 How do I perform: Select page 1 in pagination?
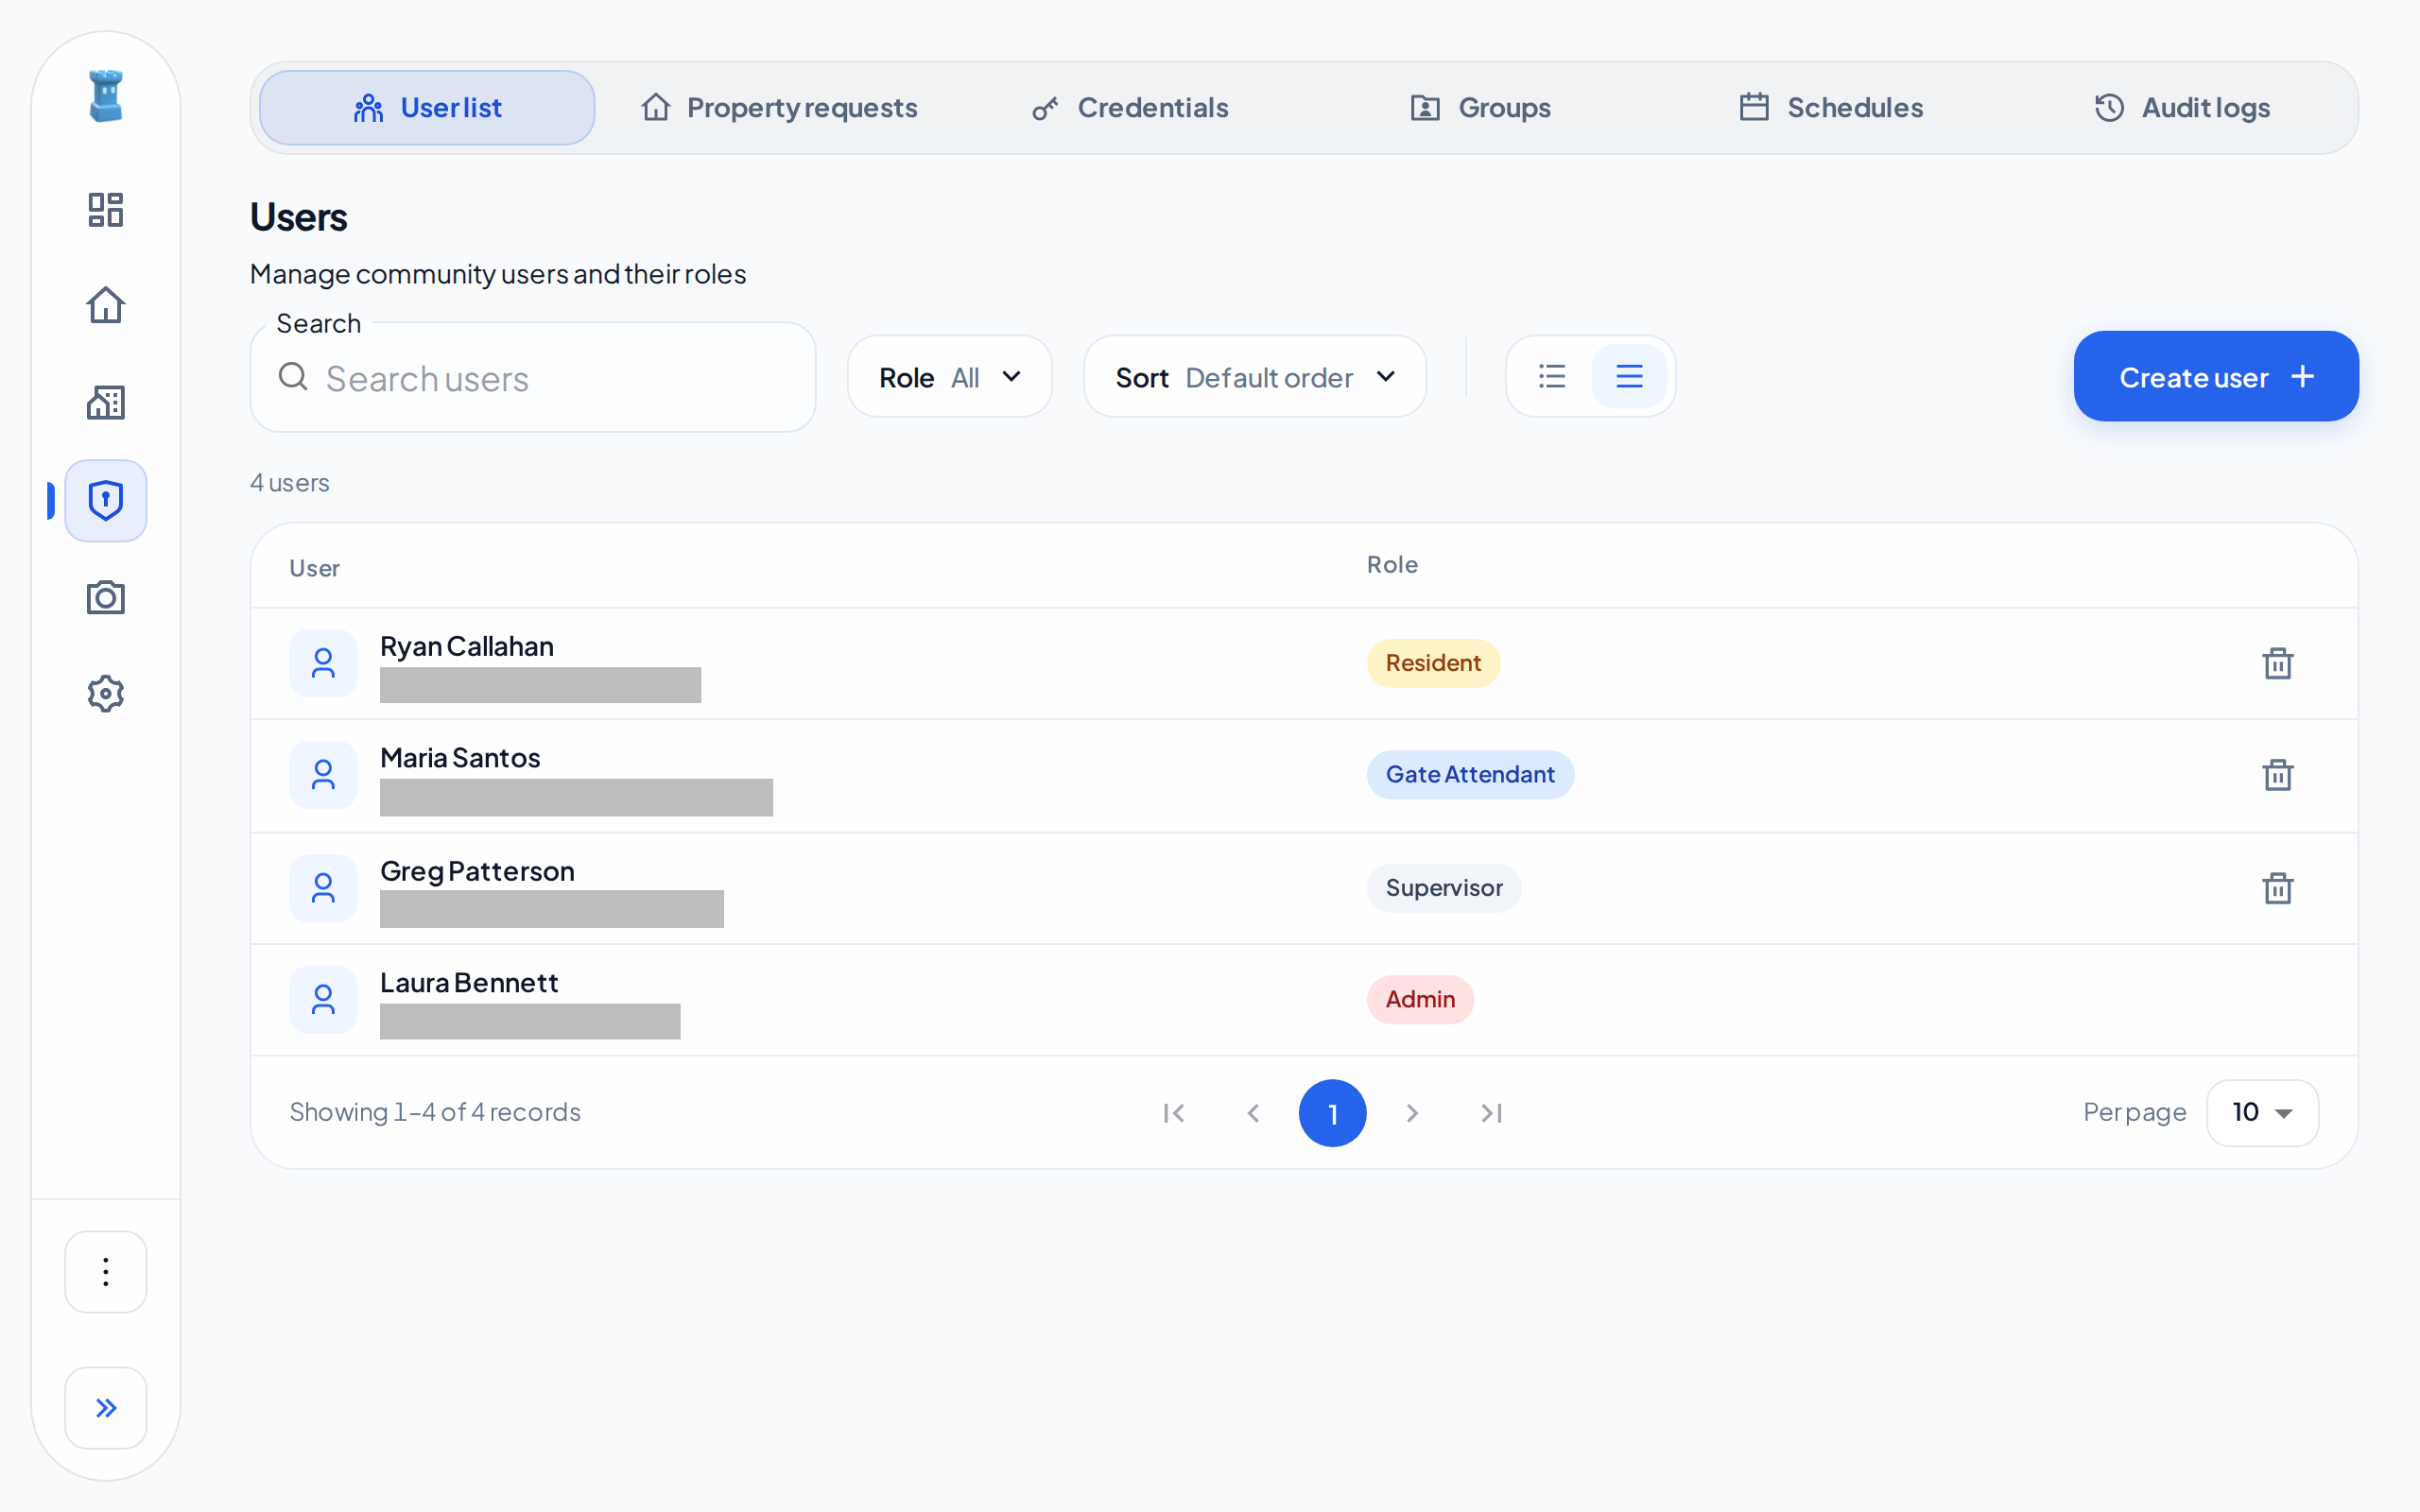(x=1332, y=1113)
